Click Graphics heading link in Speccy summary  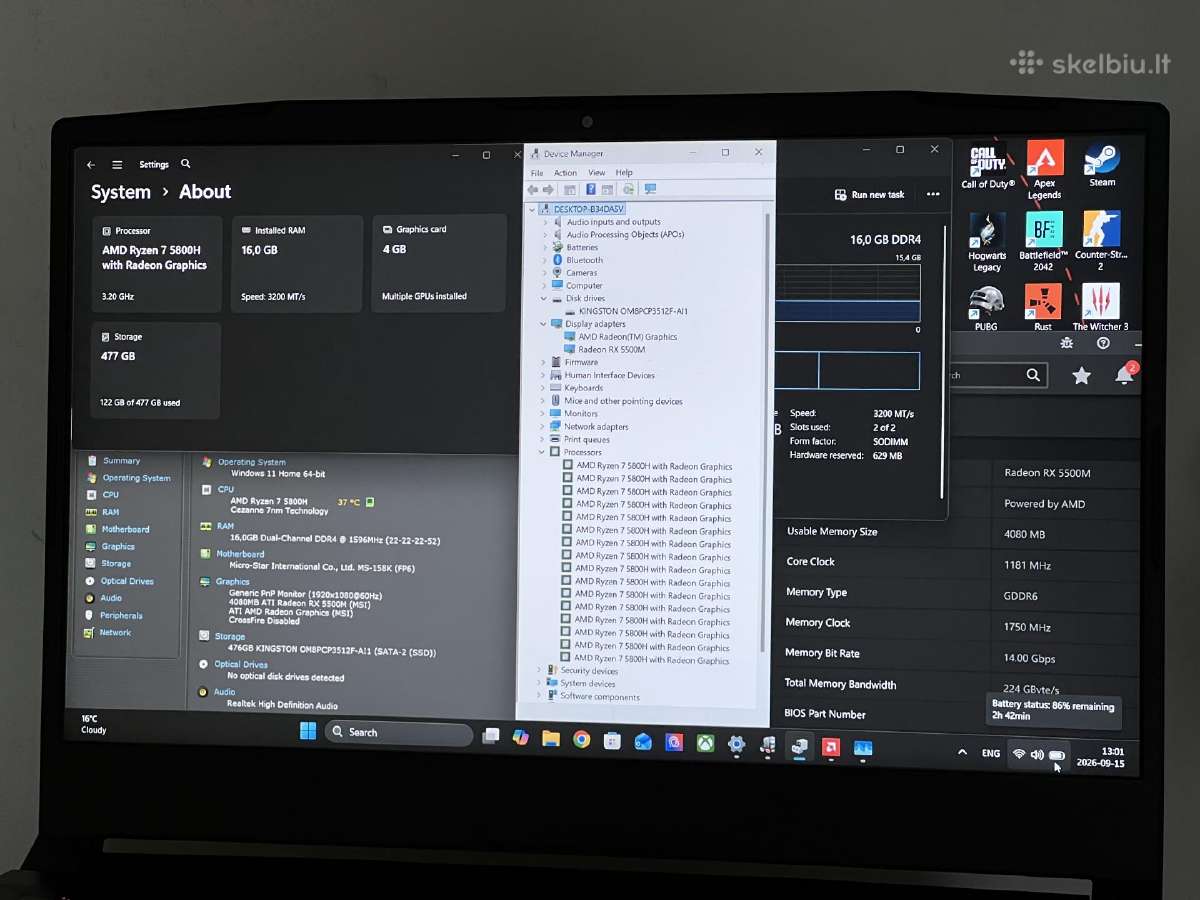click(232, 581)
